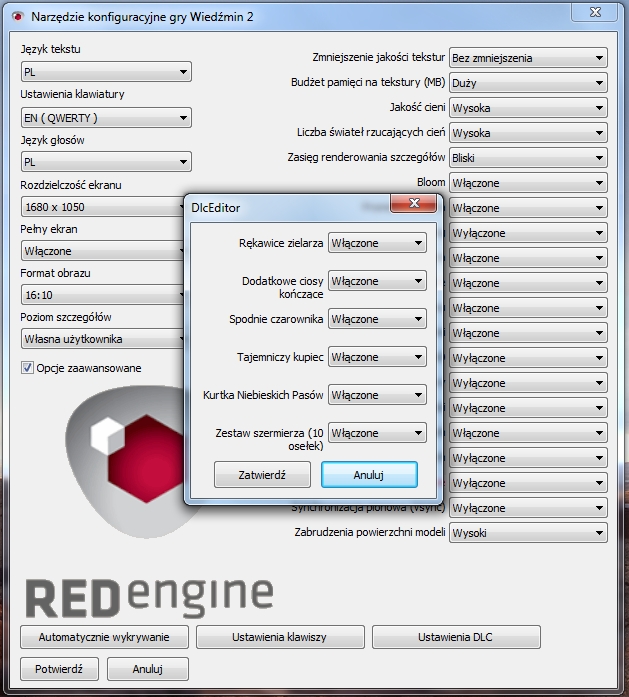Open the Dodatkowe ciosy kończące dropdown

tap(377, 281)
